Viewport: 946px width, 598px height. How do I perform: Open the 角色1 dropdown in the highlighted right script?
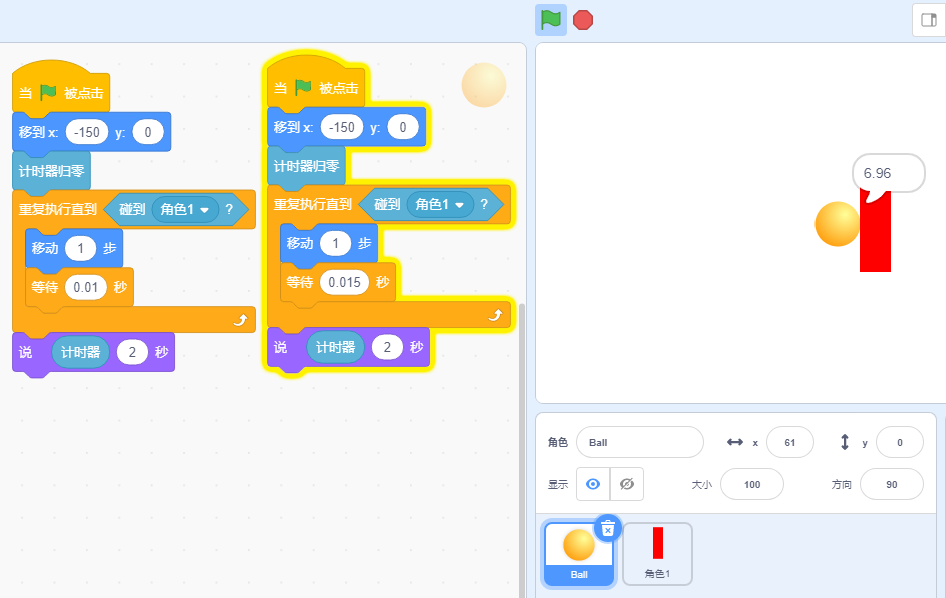pyautogui.click(x=440, y=205)
